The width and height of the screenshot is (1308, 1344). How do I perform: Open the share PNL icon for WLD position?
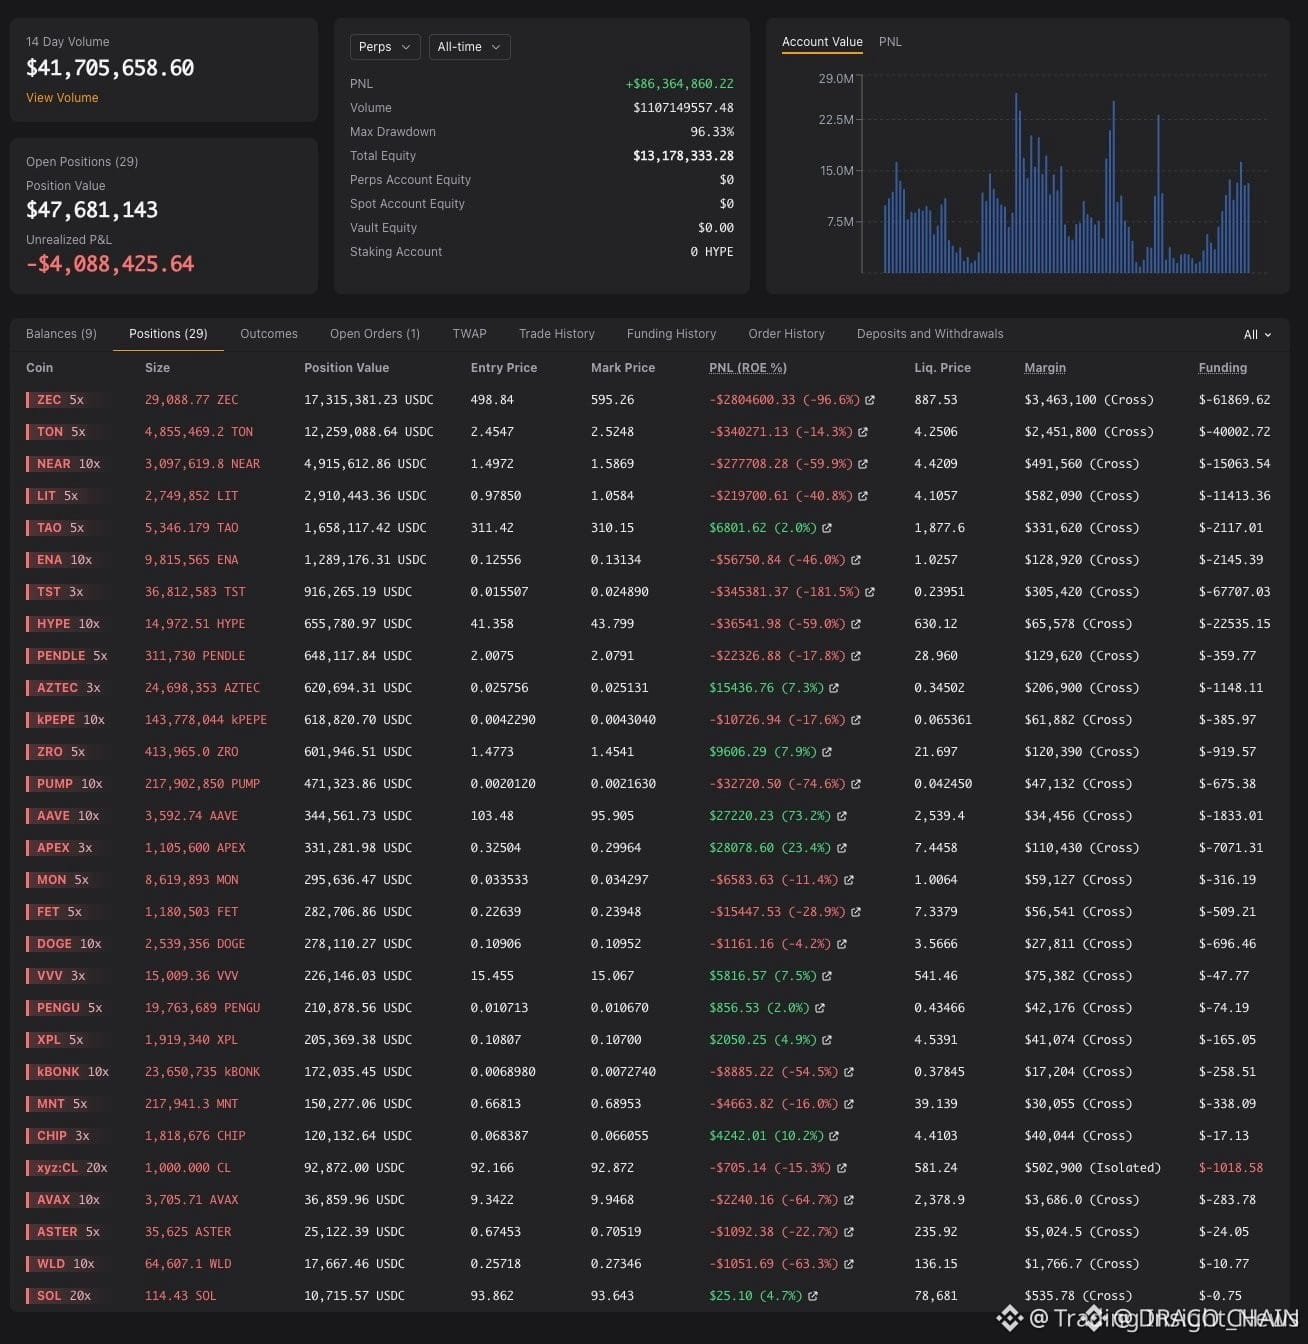coord(849,1264)
